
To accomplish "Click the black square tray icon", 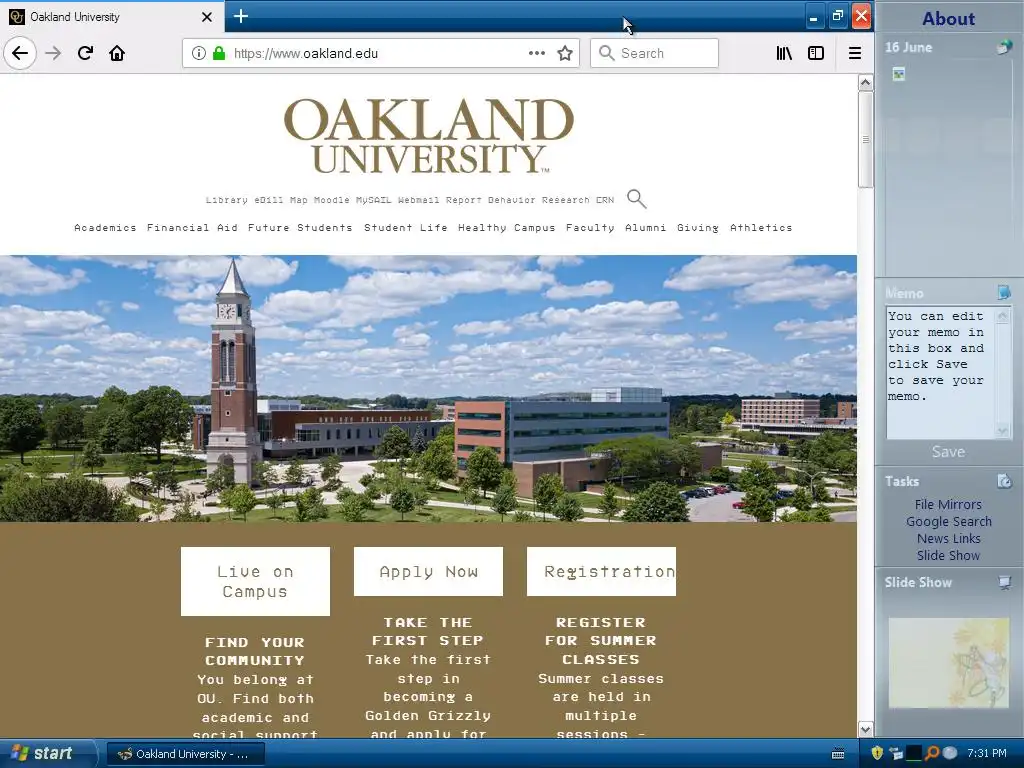I will (x=914, y=753).
